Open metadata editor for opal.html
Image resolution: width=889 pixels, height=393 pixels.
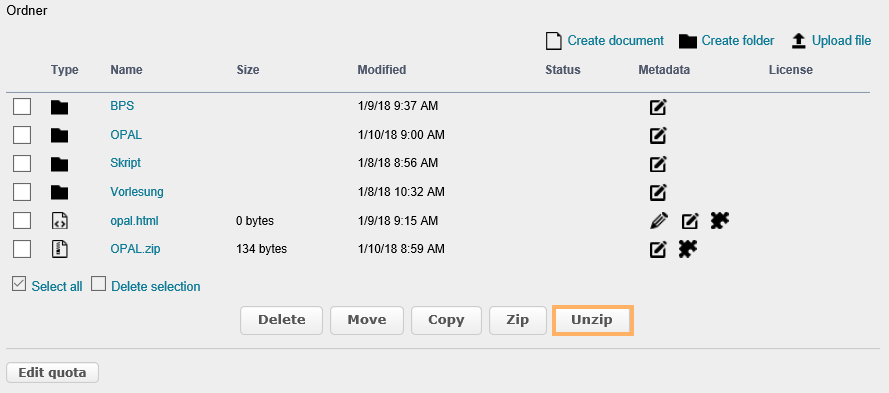pyautogui.click(x=690, y=221)
